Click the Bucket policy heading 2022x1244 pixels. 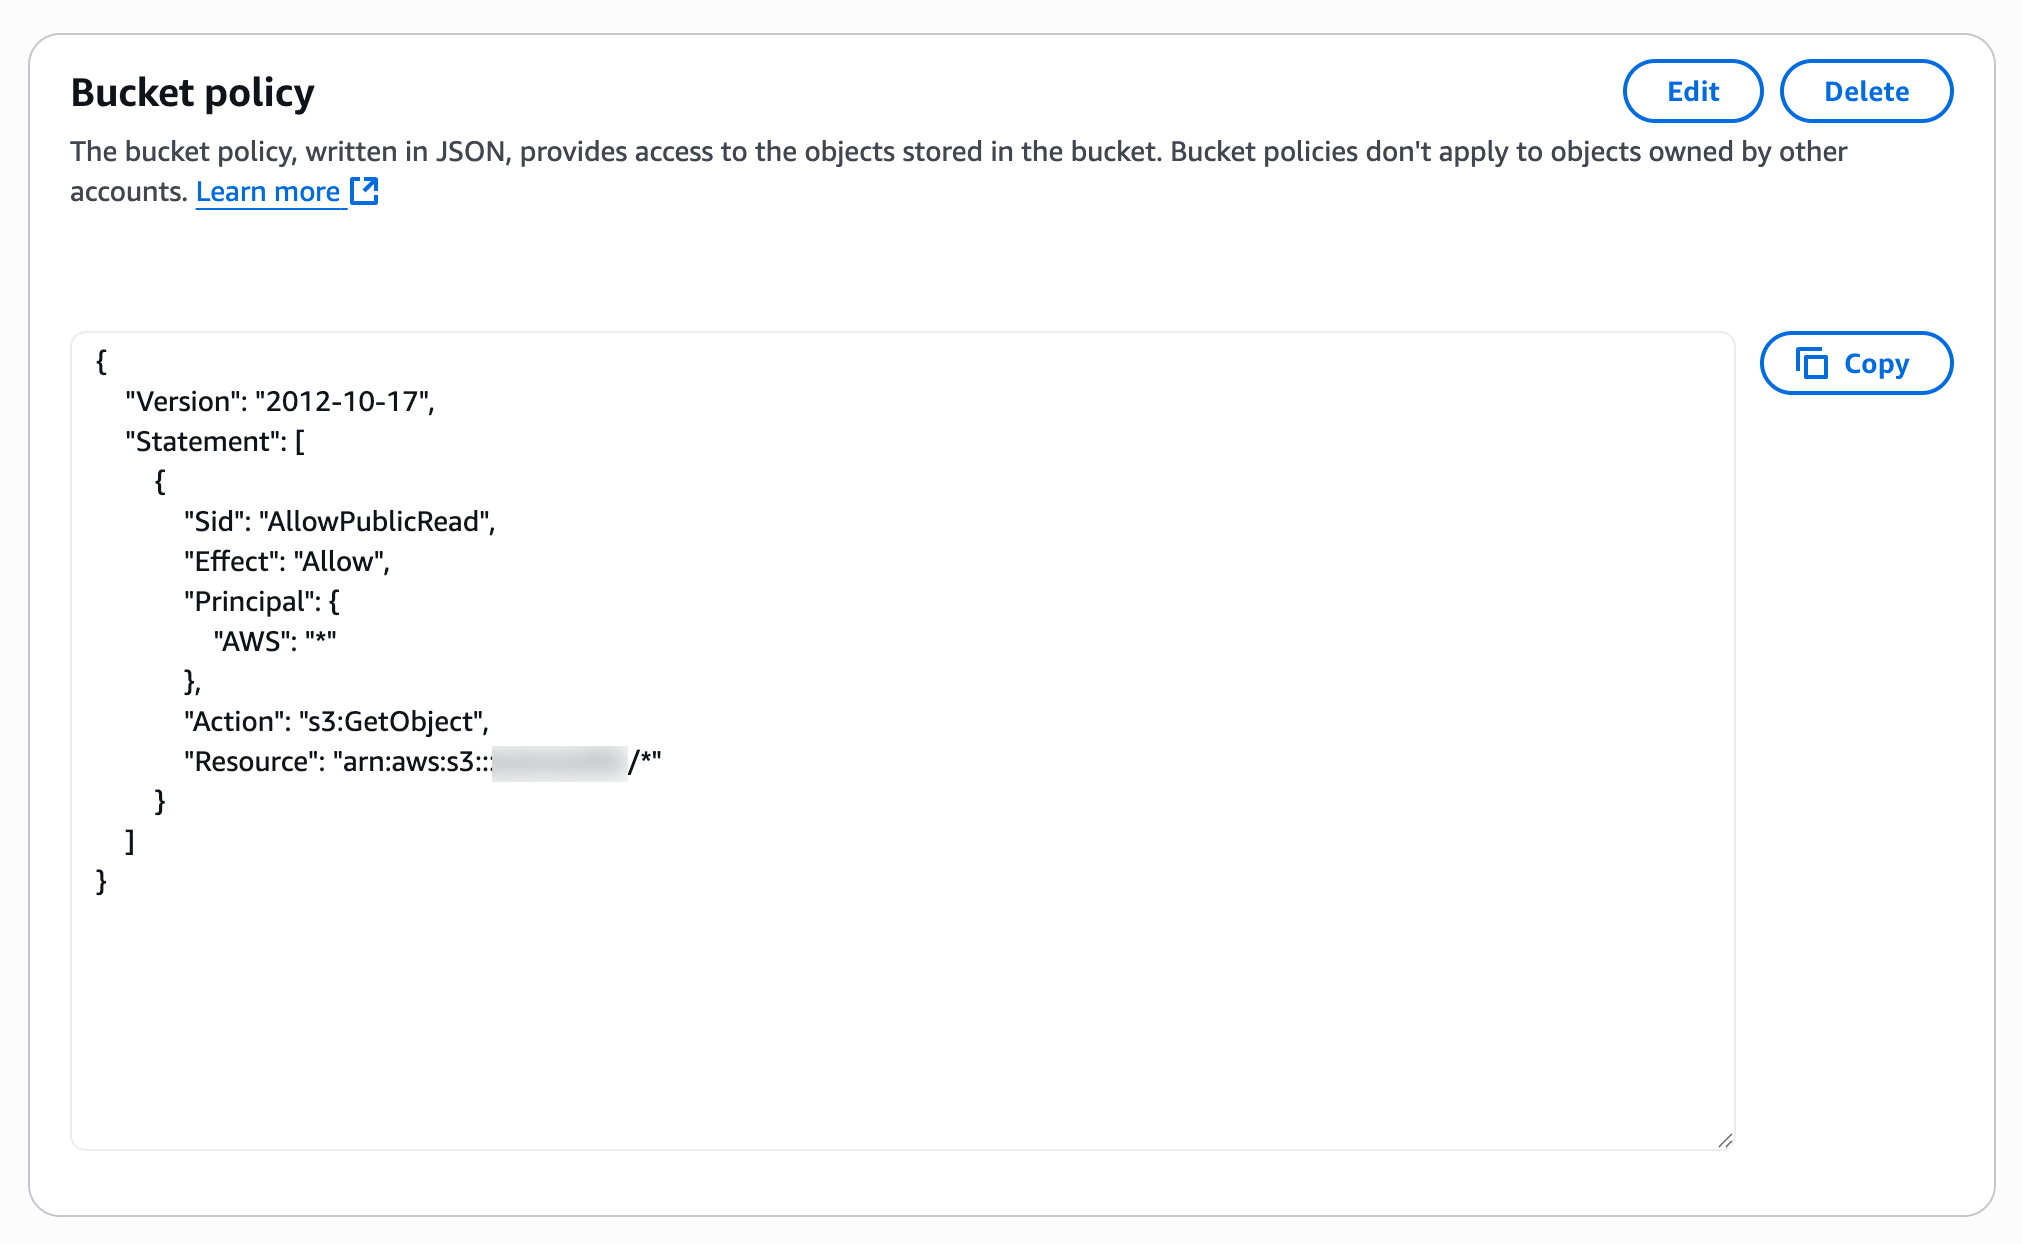193,93
